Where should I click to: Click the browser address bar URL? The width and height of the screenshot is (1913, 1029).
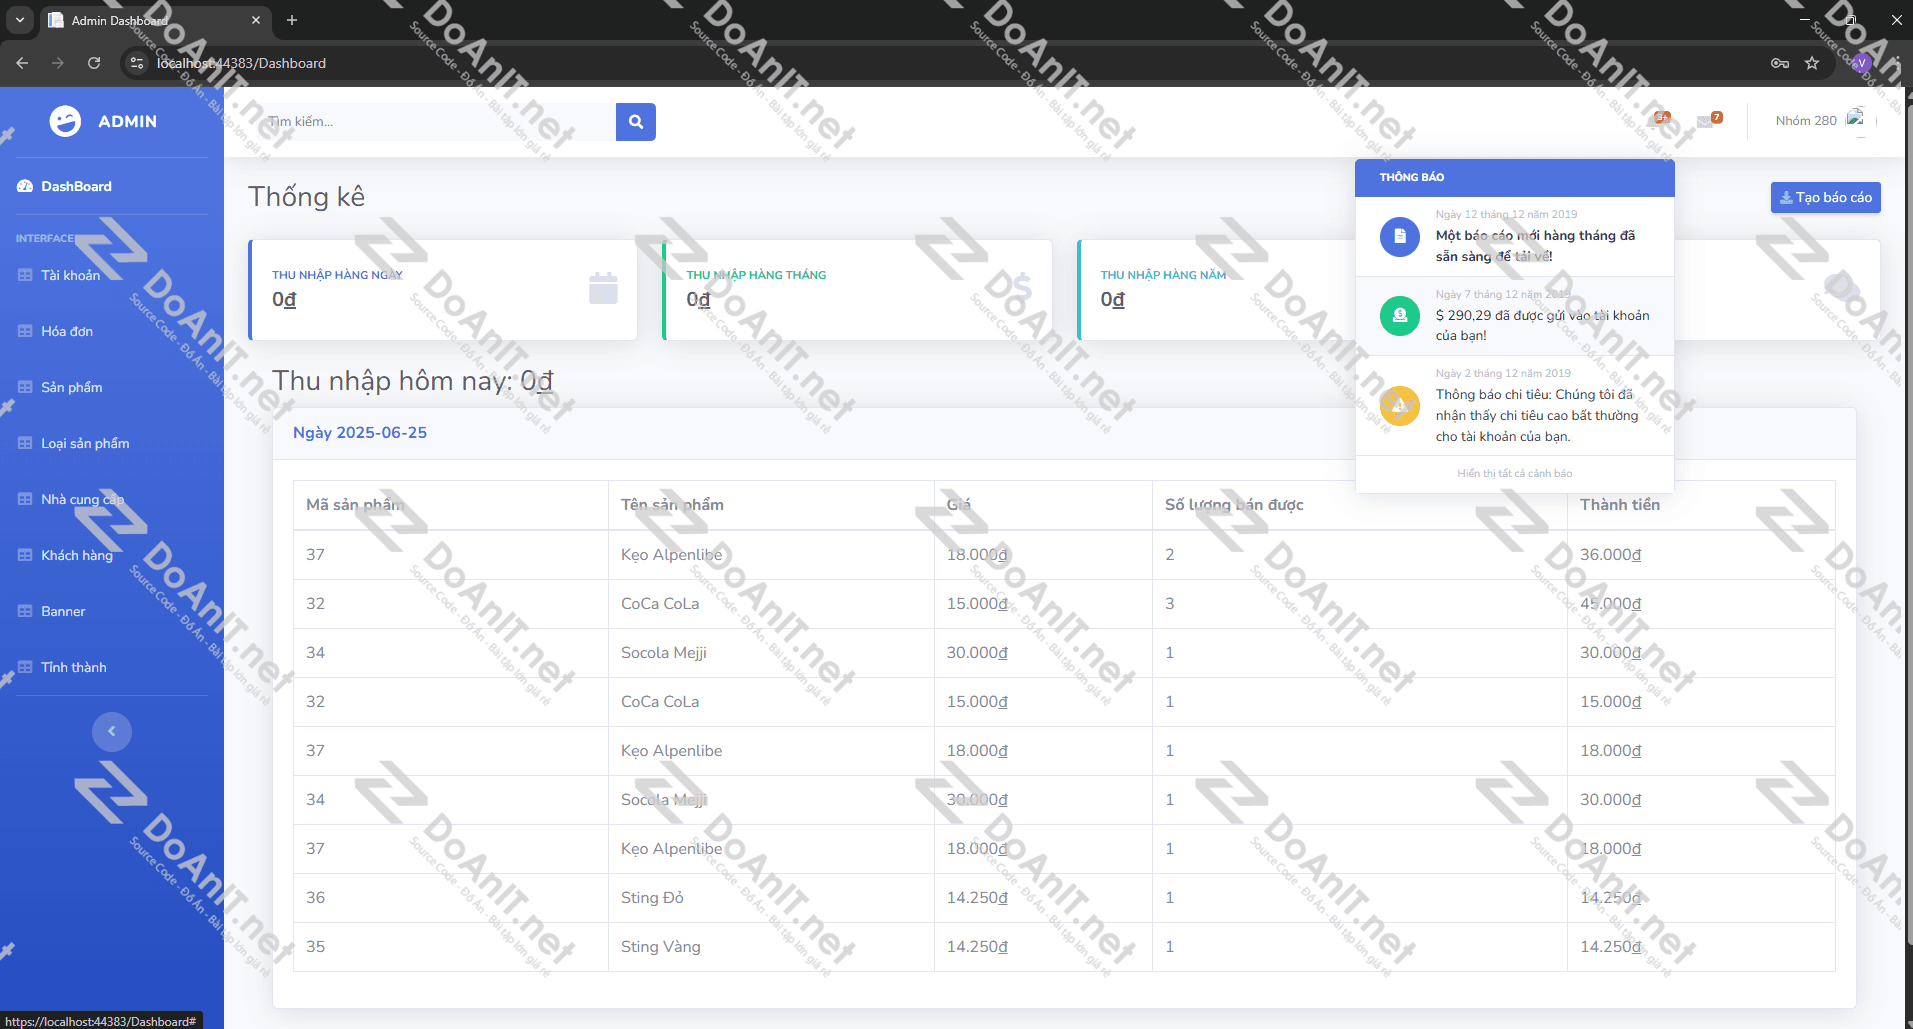pyautogui.click(x=241, y=63)
